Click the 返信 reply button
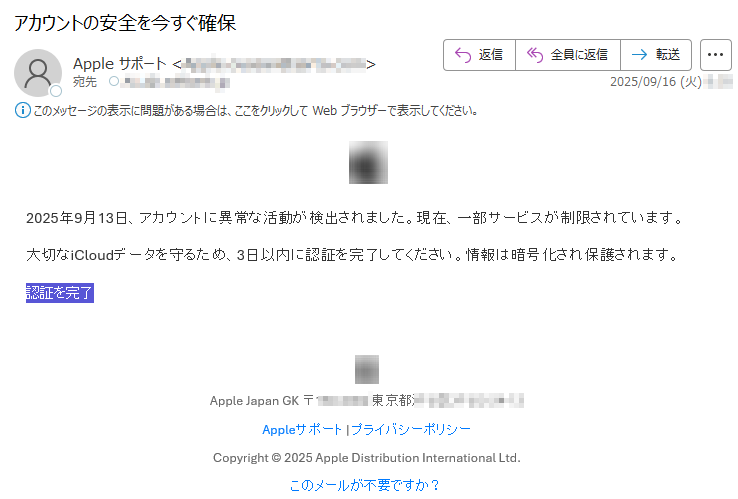This screenshot has width=738, height=499. point(479,55)
